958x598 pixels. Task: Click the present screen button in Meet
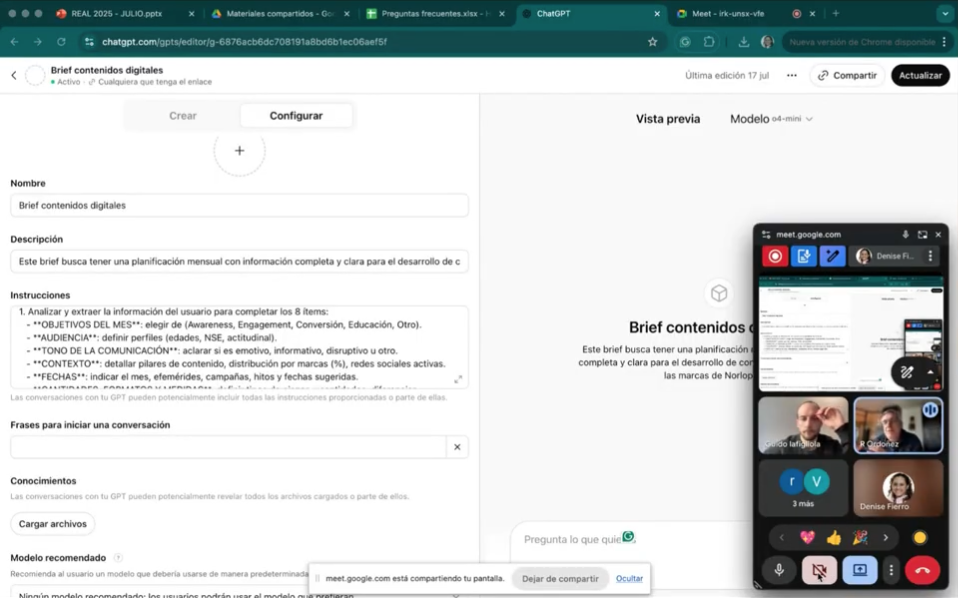[x=860, y=570]
